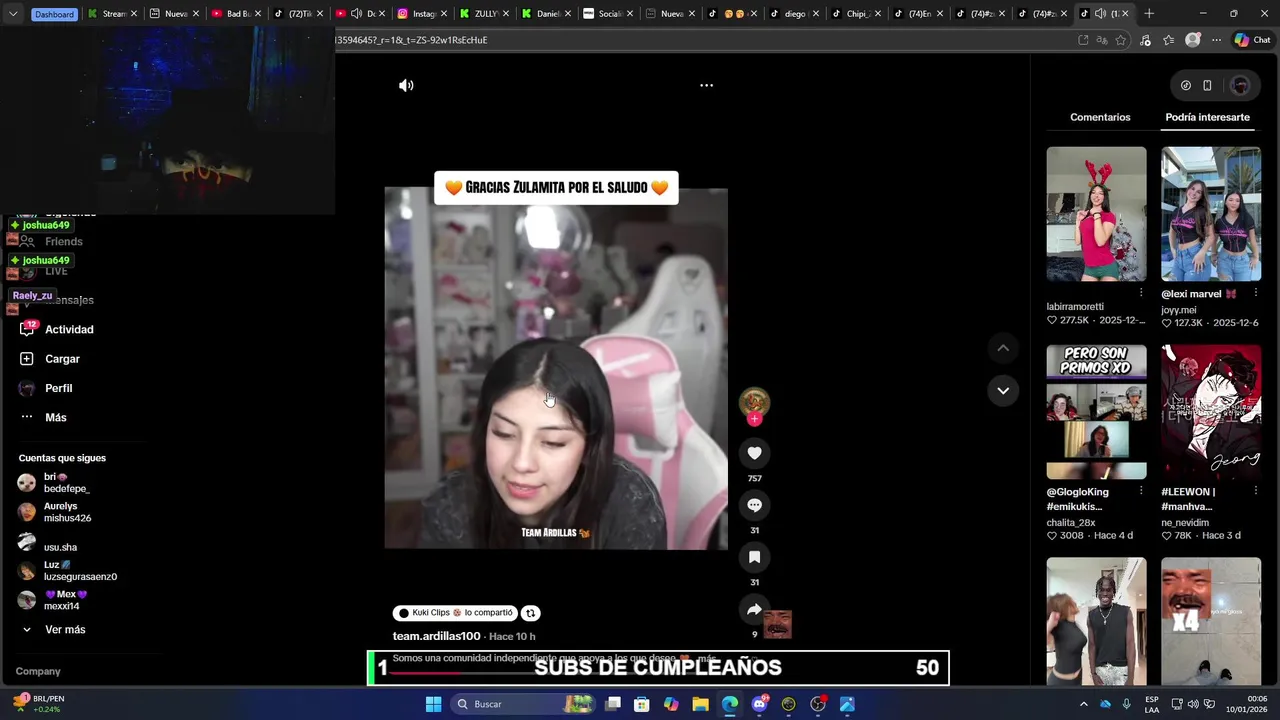
Task: Open the Windows Start menu
Action: [x=433, y=704]
